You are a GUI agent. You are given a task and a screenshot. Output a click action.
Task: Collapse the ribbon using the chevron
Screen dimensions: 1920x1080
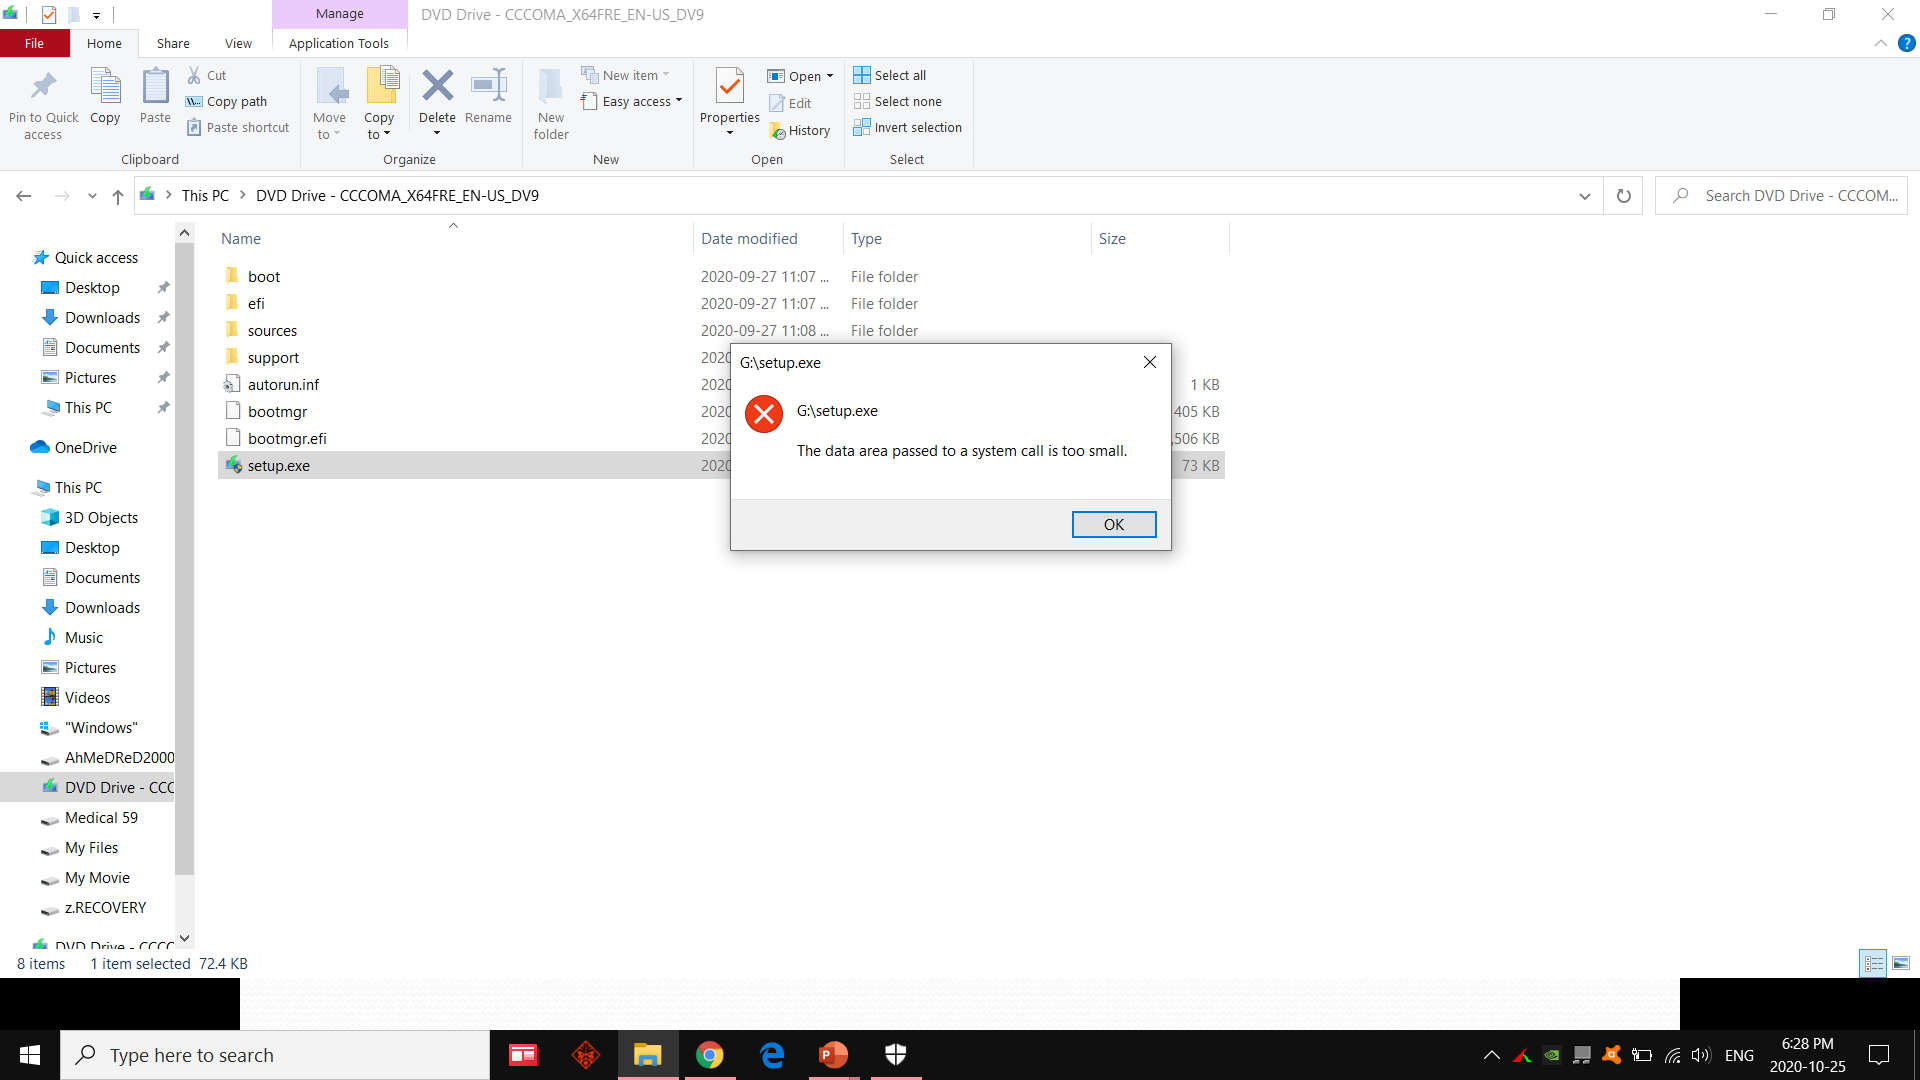[x=1881, y=44]
